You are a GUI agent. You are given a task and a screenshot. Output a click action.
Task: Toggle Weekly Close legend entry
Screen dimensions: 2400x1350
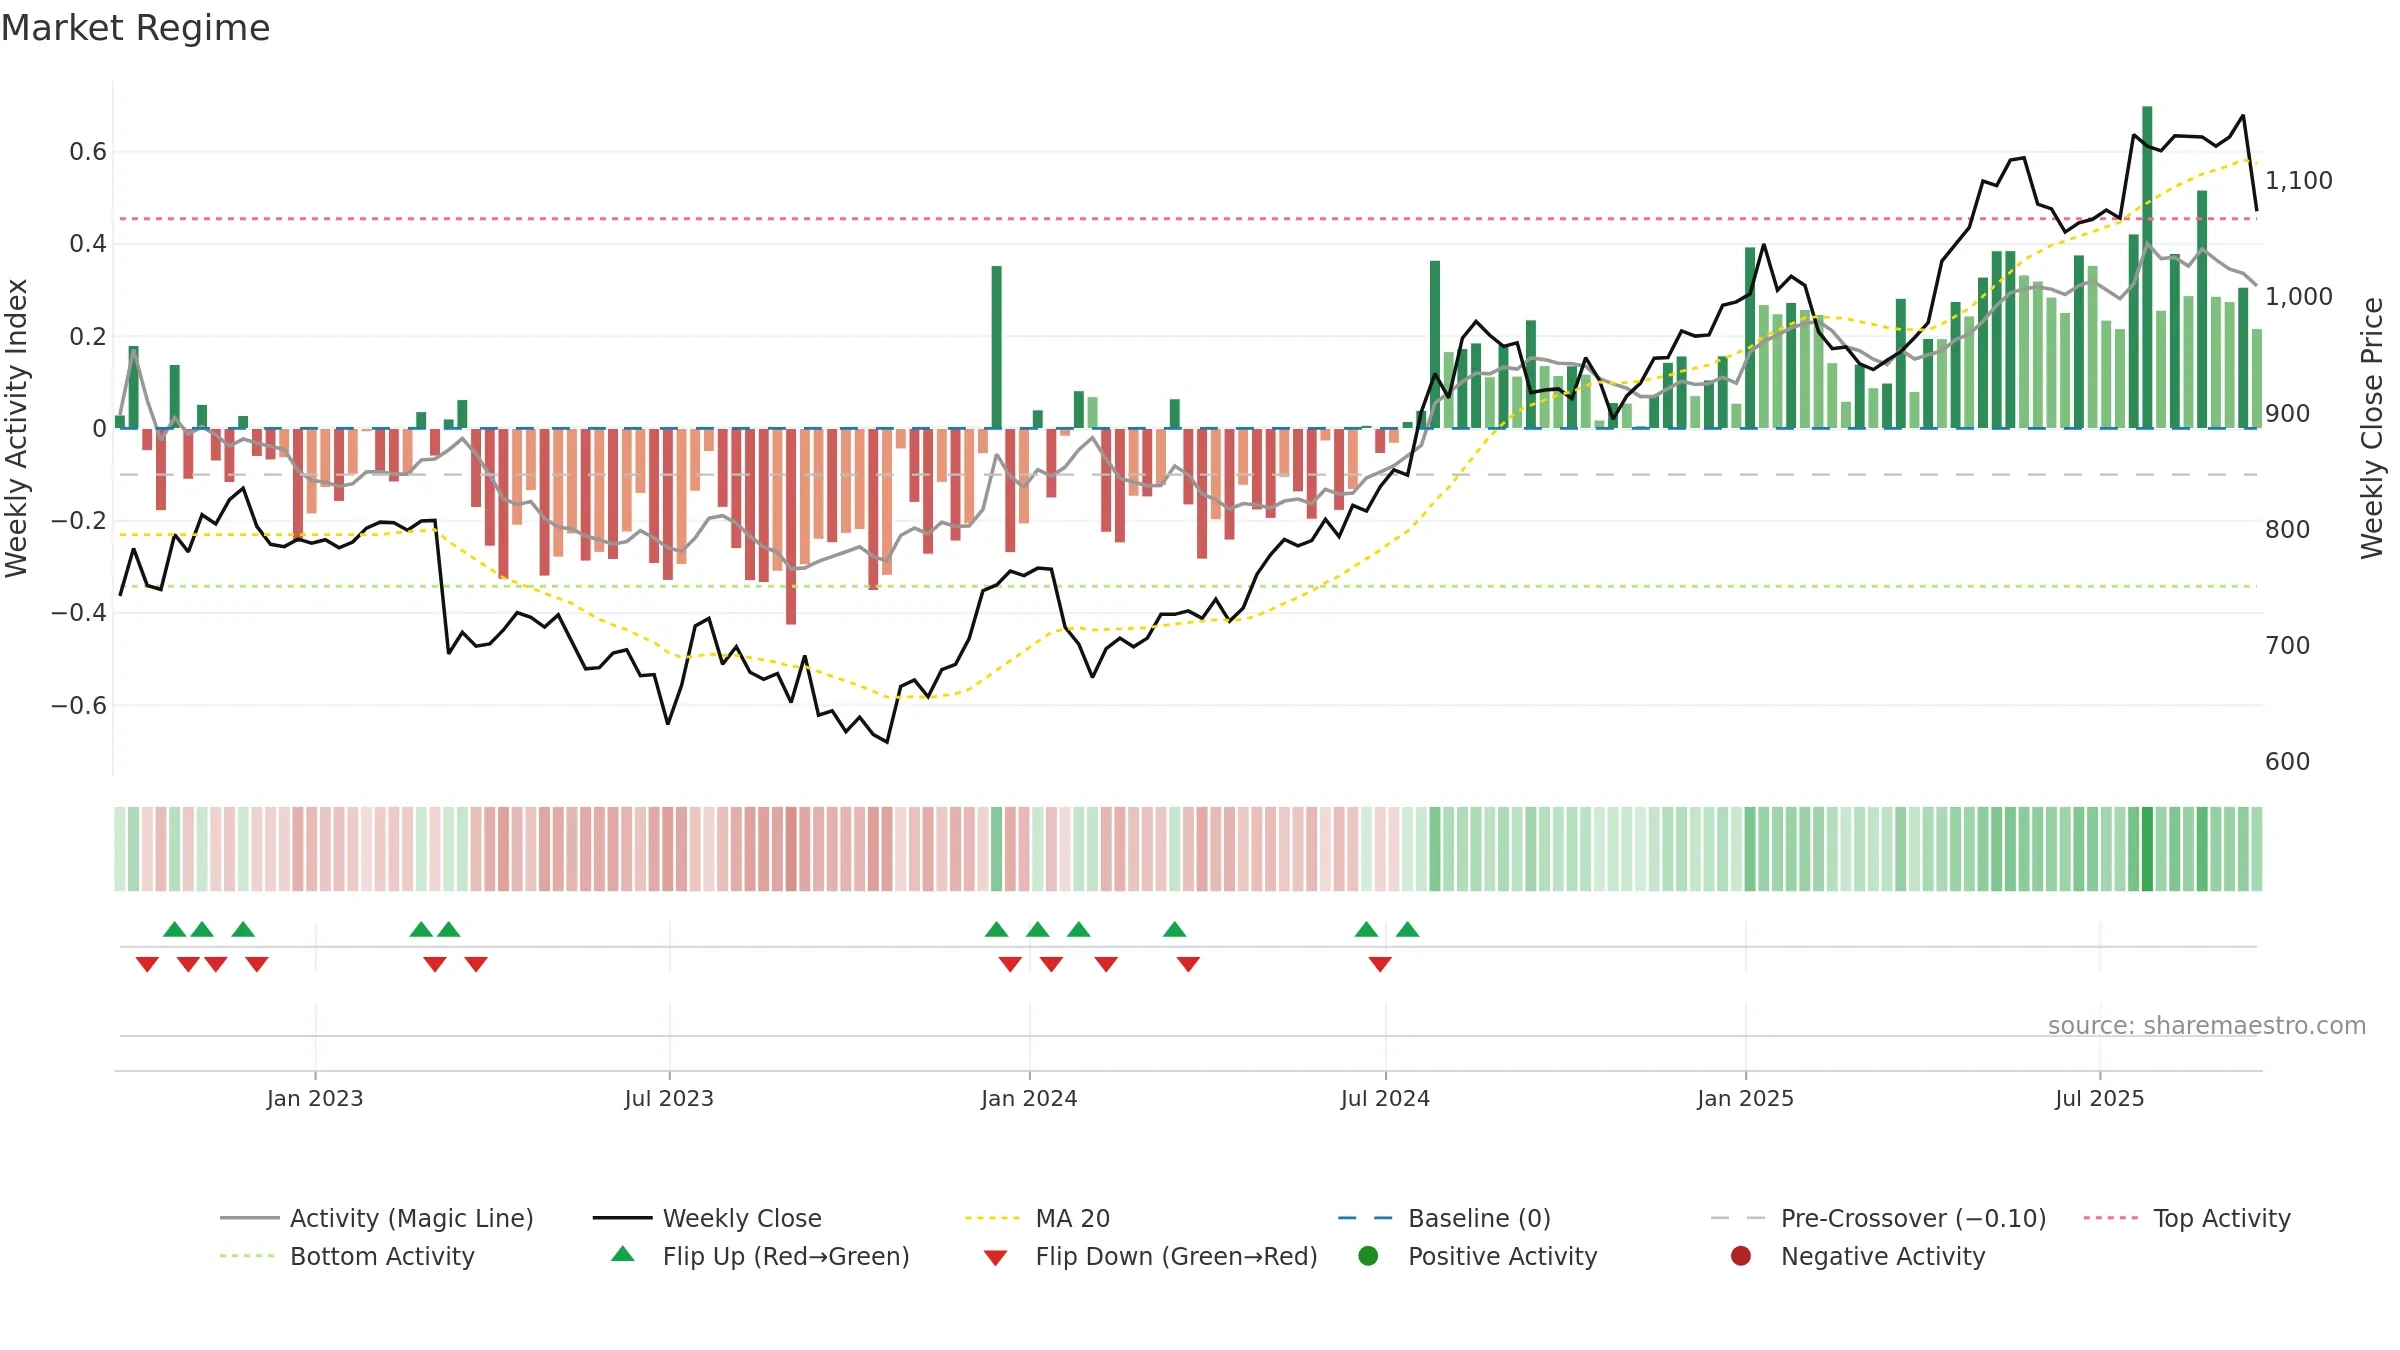(707, 1218)
